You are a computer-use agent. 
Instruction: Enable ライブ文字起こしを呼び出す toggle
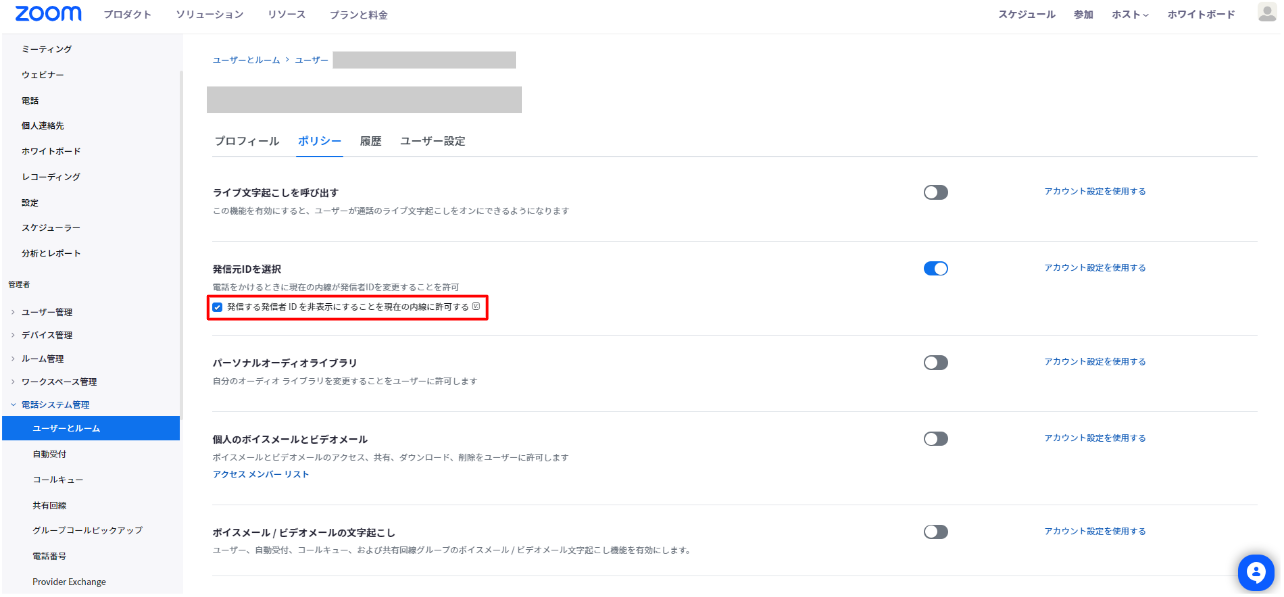[935, 192]
